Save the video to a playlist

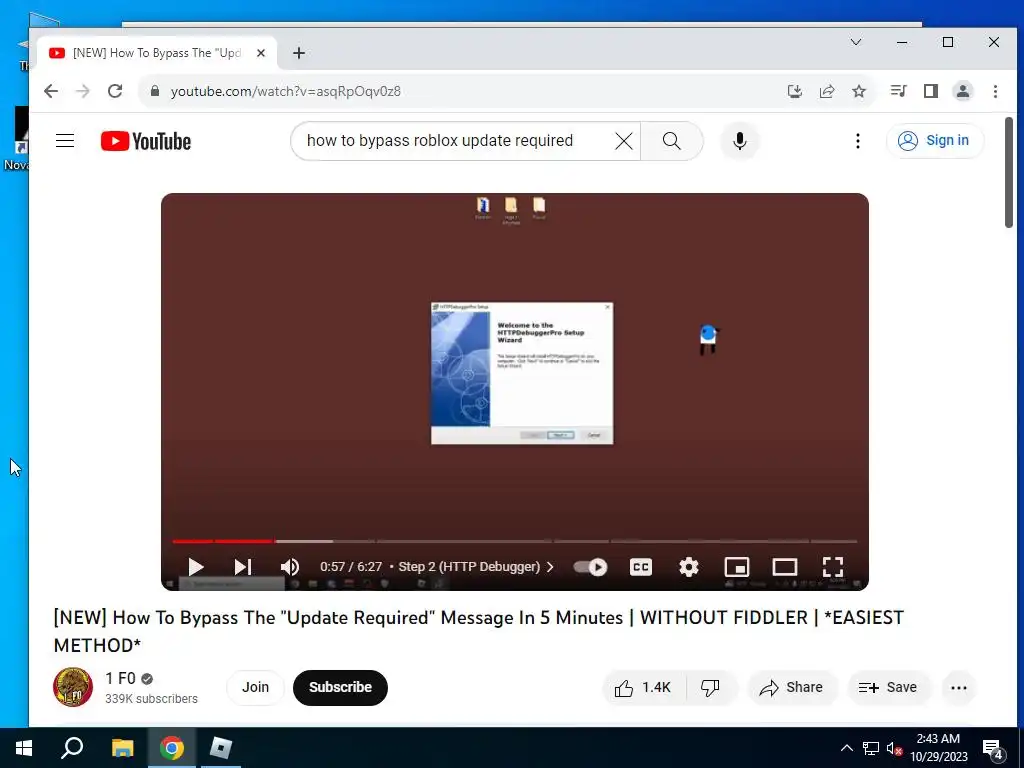[x=888, y=687]
